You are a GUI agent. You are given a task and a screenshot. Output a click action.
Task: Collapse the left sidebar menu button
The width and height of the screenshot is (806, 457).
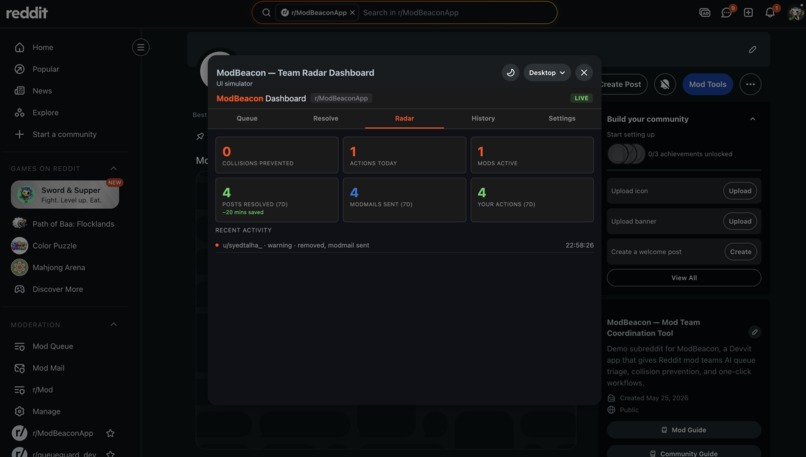point(140,47)
